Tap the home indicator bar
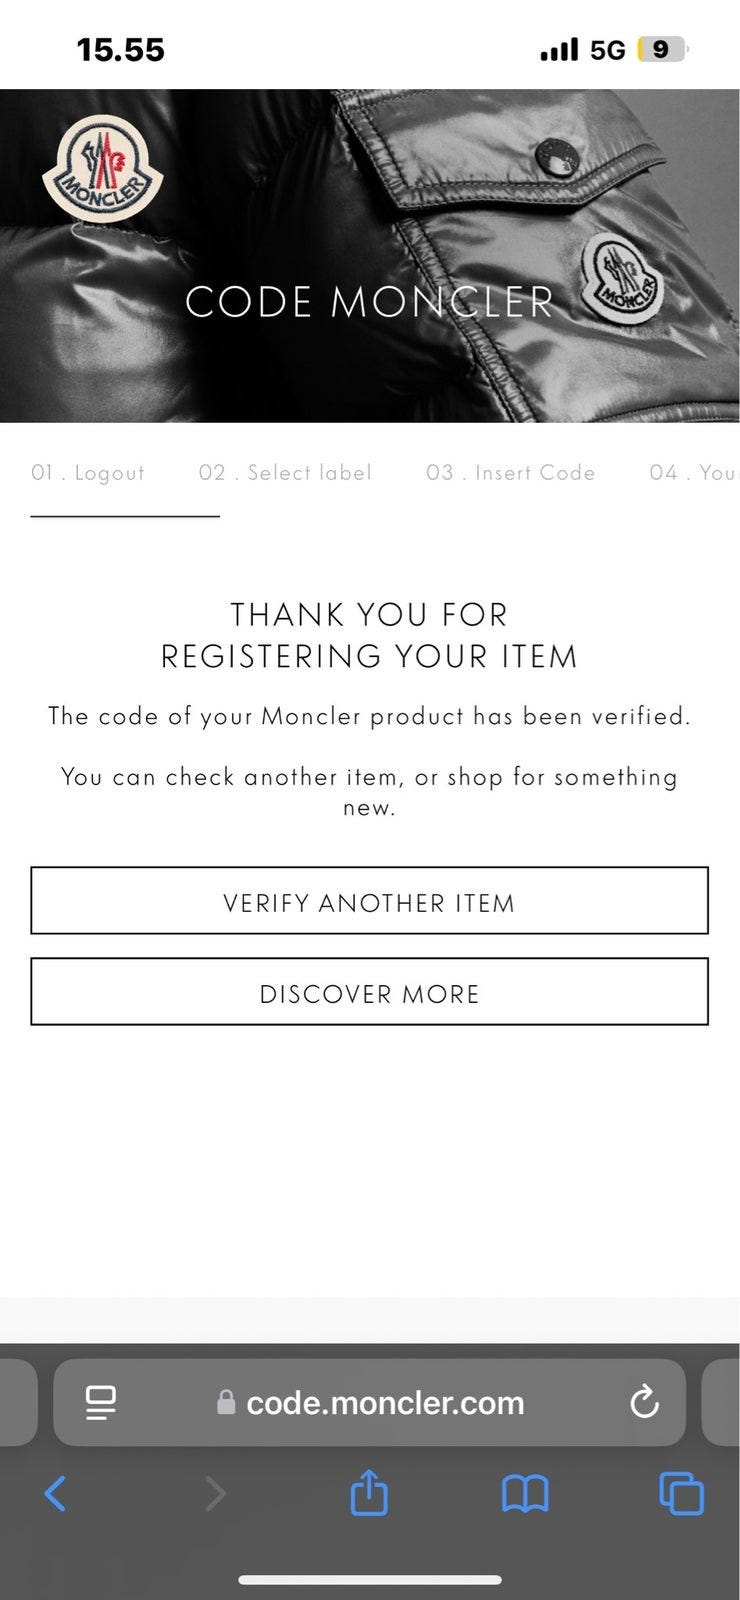 [370, 1580]
